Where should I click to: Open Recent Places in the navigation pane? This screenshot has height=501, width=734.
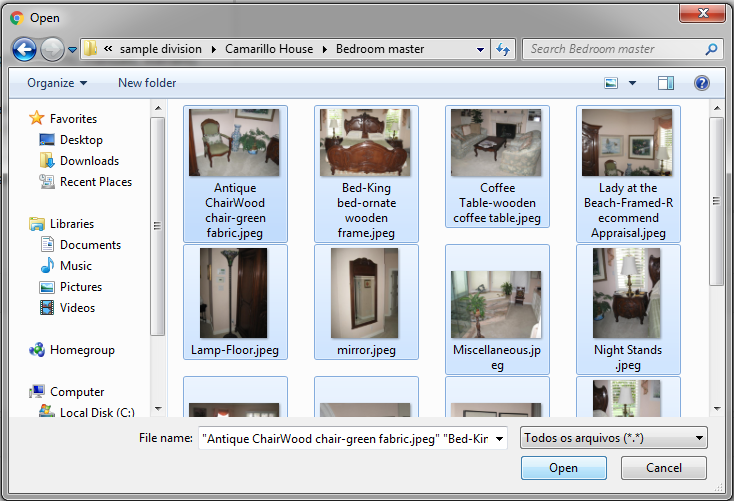96,182
